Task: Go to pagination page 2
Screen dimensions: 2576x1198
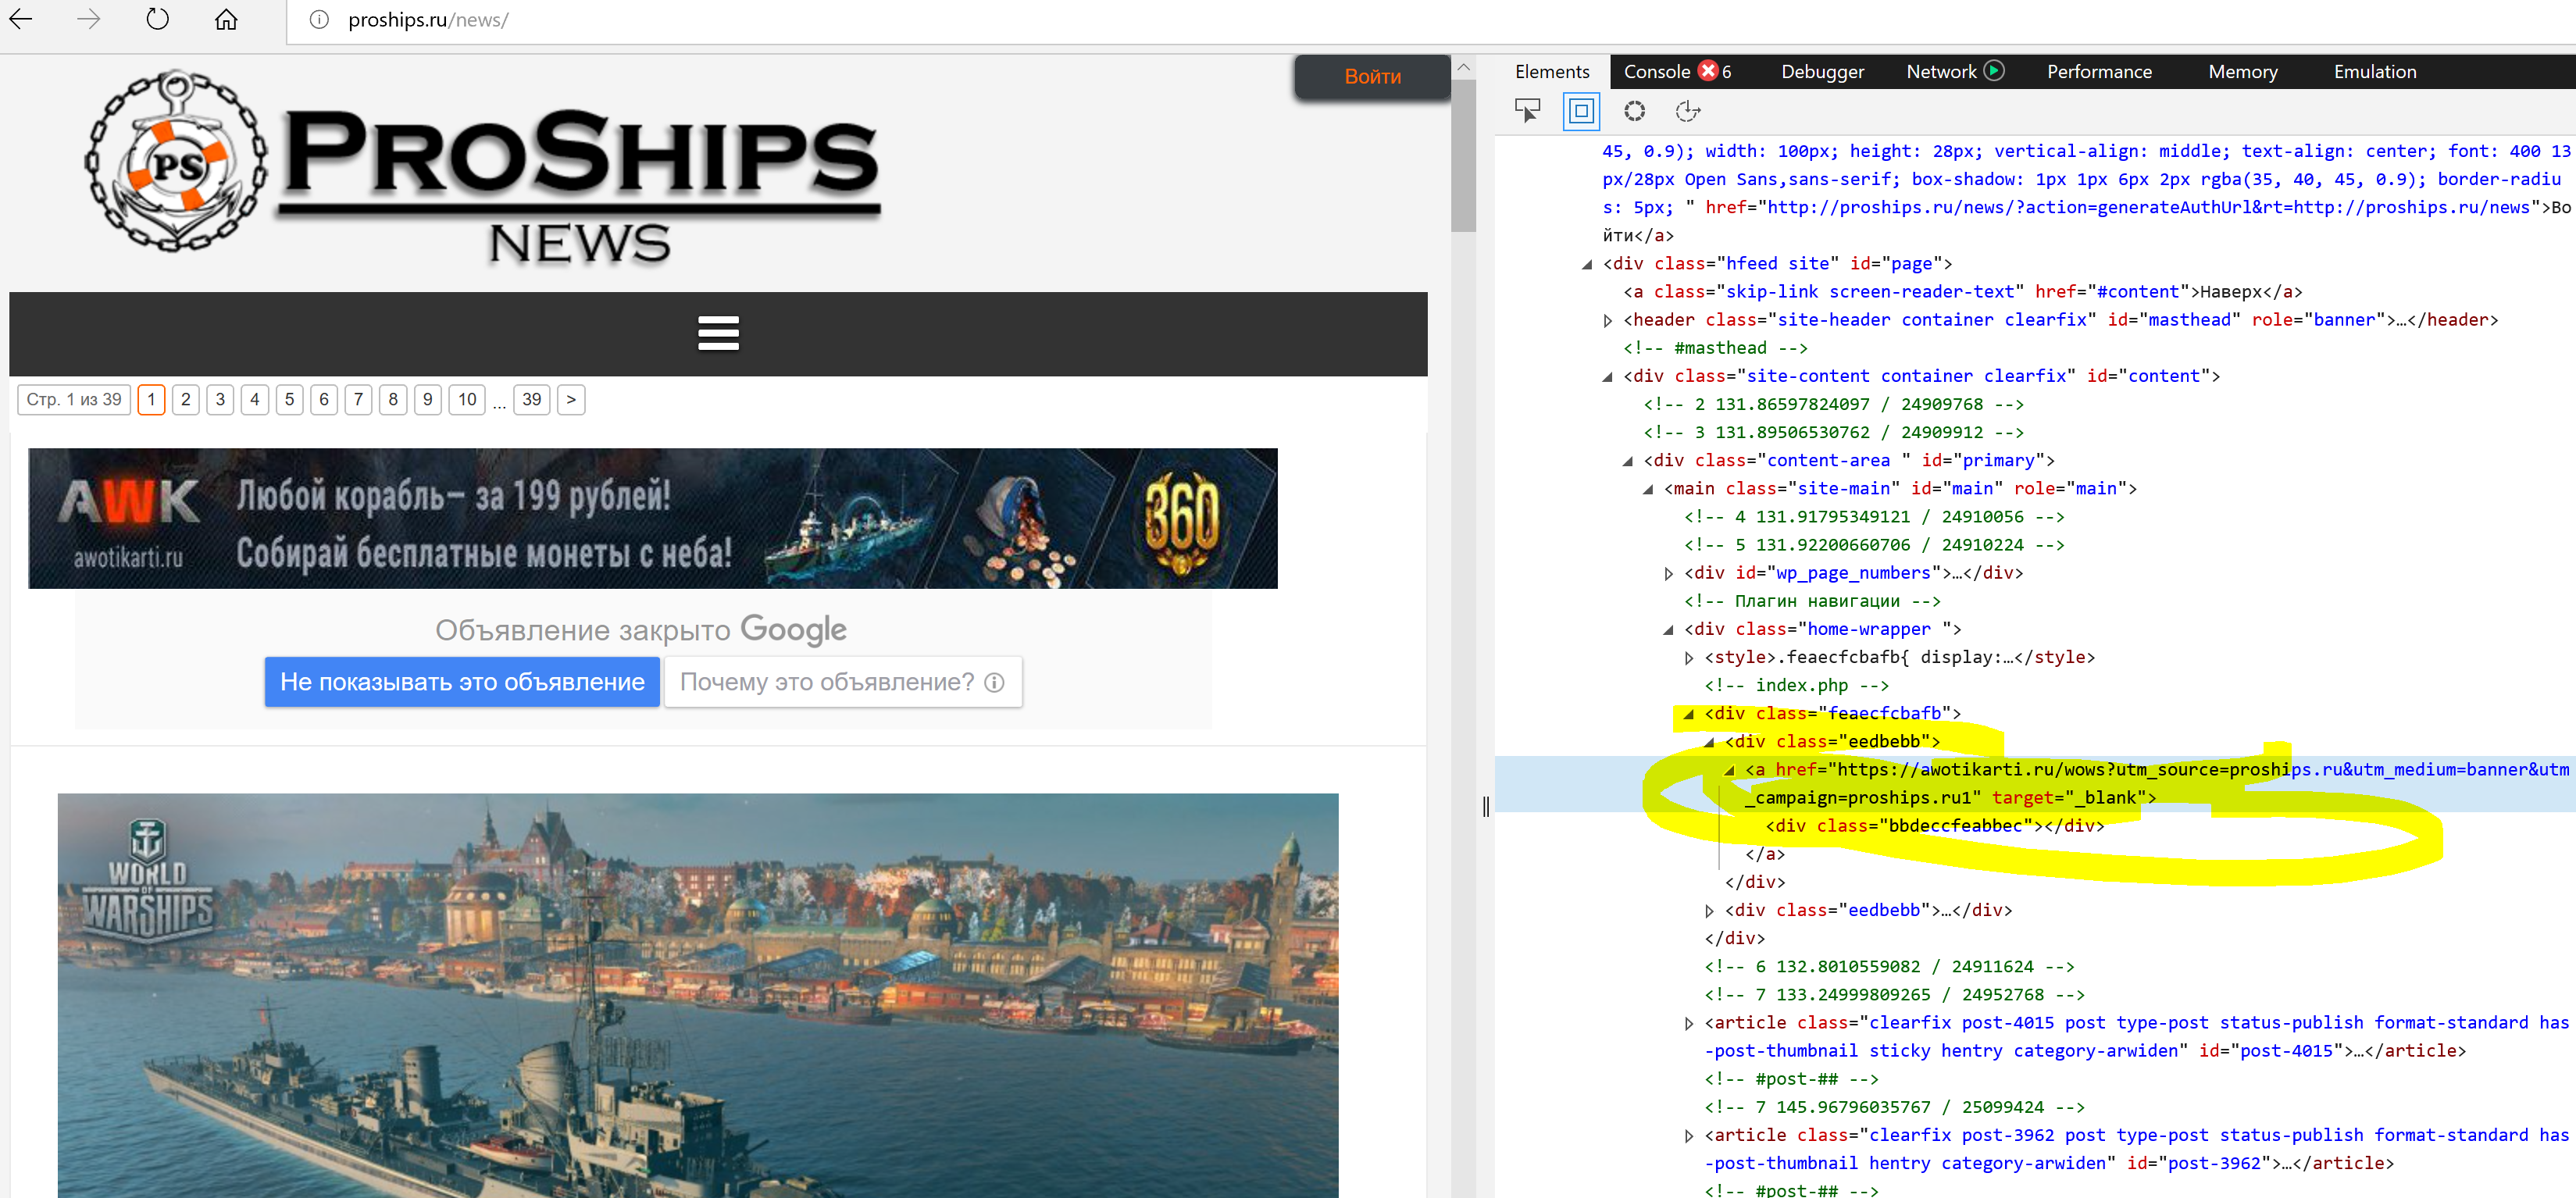Action: (186, 400)
